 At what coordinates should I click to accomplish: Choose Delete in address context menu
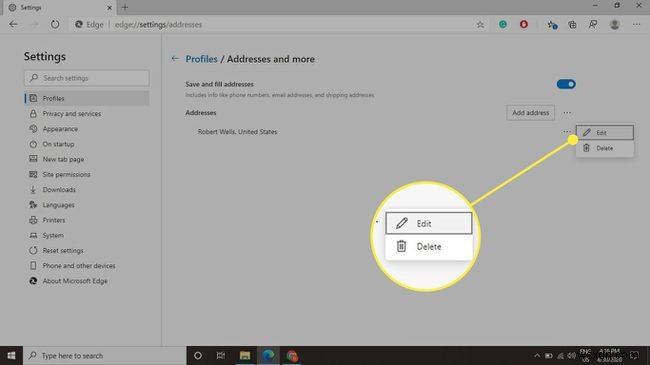coord(604,148)
